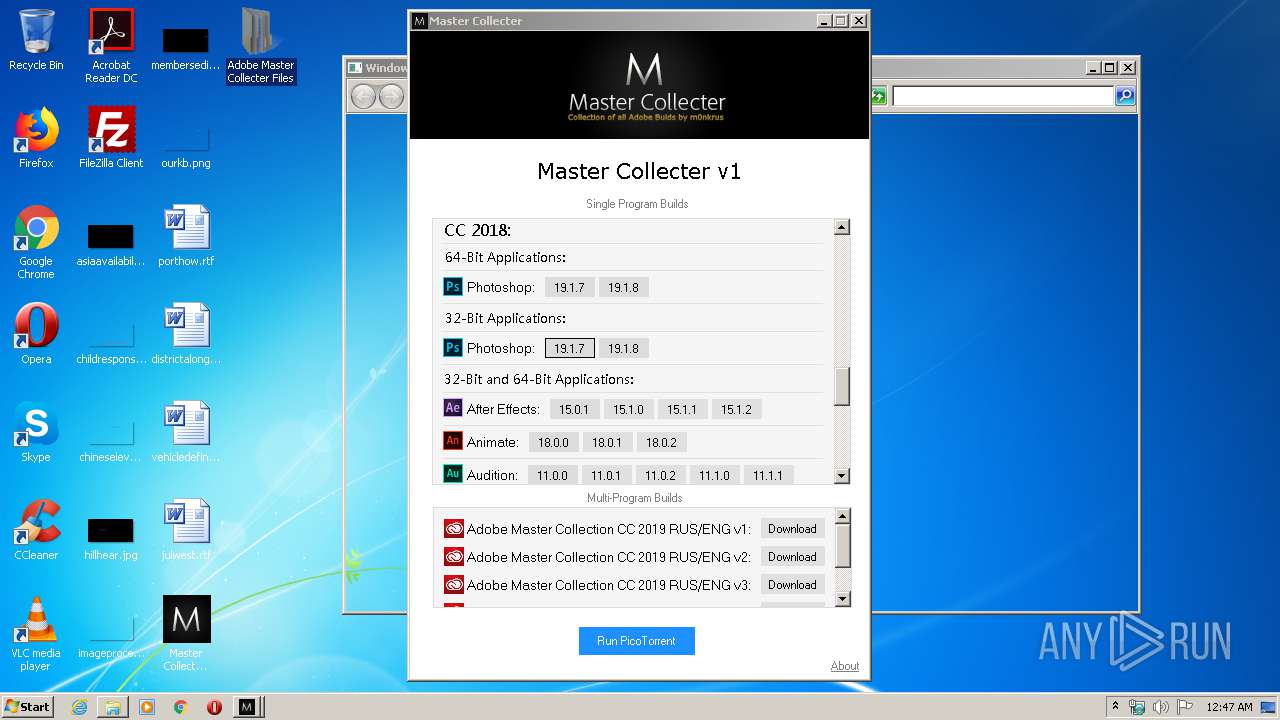Click scroll down arrow of Multi-Program Builds list
The height and width of the screenshot is (720, 1280).
842,598
